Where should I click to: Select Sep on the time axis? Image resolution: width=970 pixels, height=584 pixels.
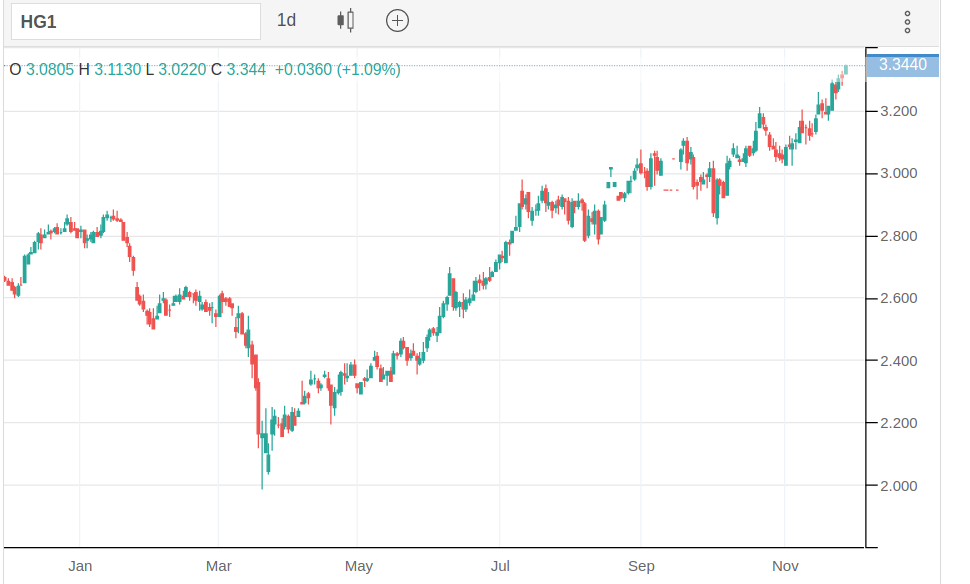(641, 566)
